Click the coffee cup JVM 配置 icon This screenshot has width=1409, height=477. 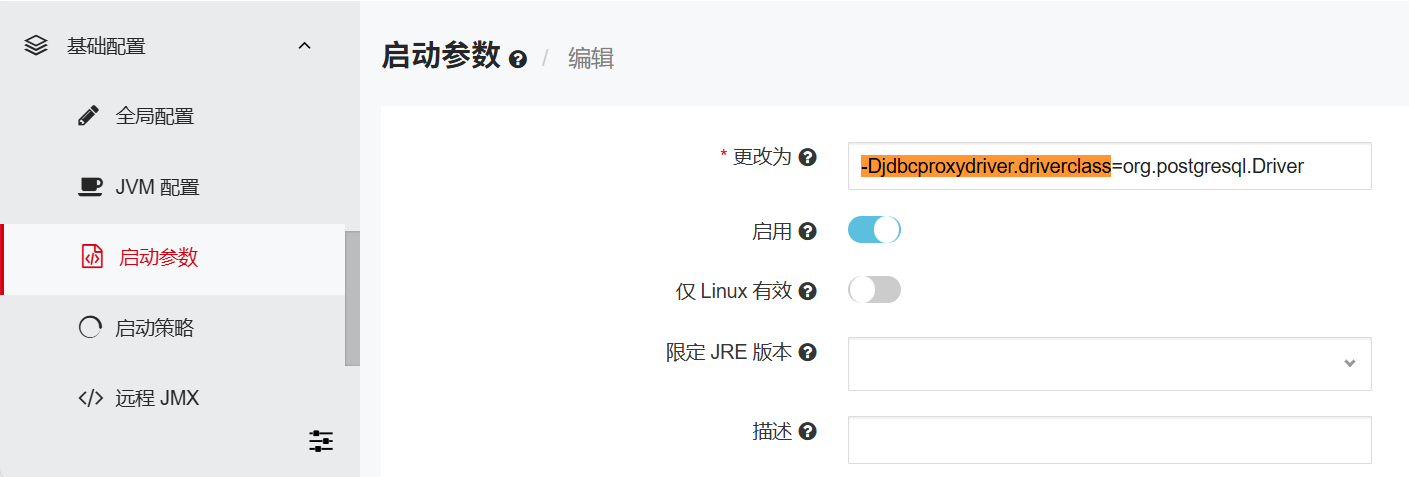(x=90, y=186)
